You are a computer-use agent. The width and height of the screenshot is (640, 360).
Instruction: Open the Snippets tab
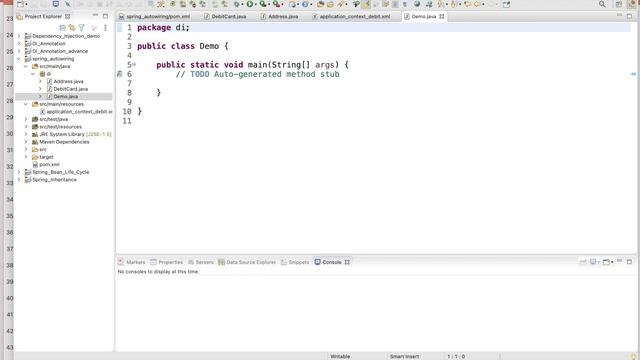point(295,262)
